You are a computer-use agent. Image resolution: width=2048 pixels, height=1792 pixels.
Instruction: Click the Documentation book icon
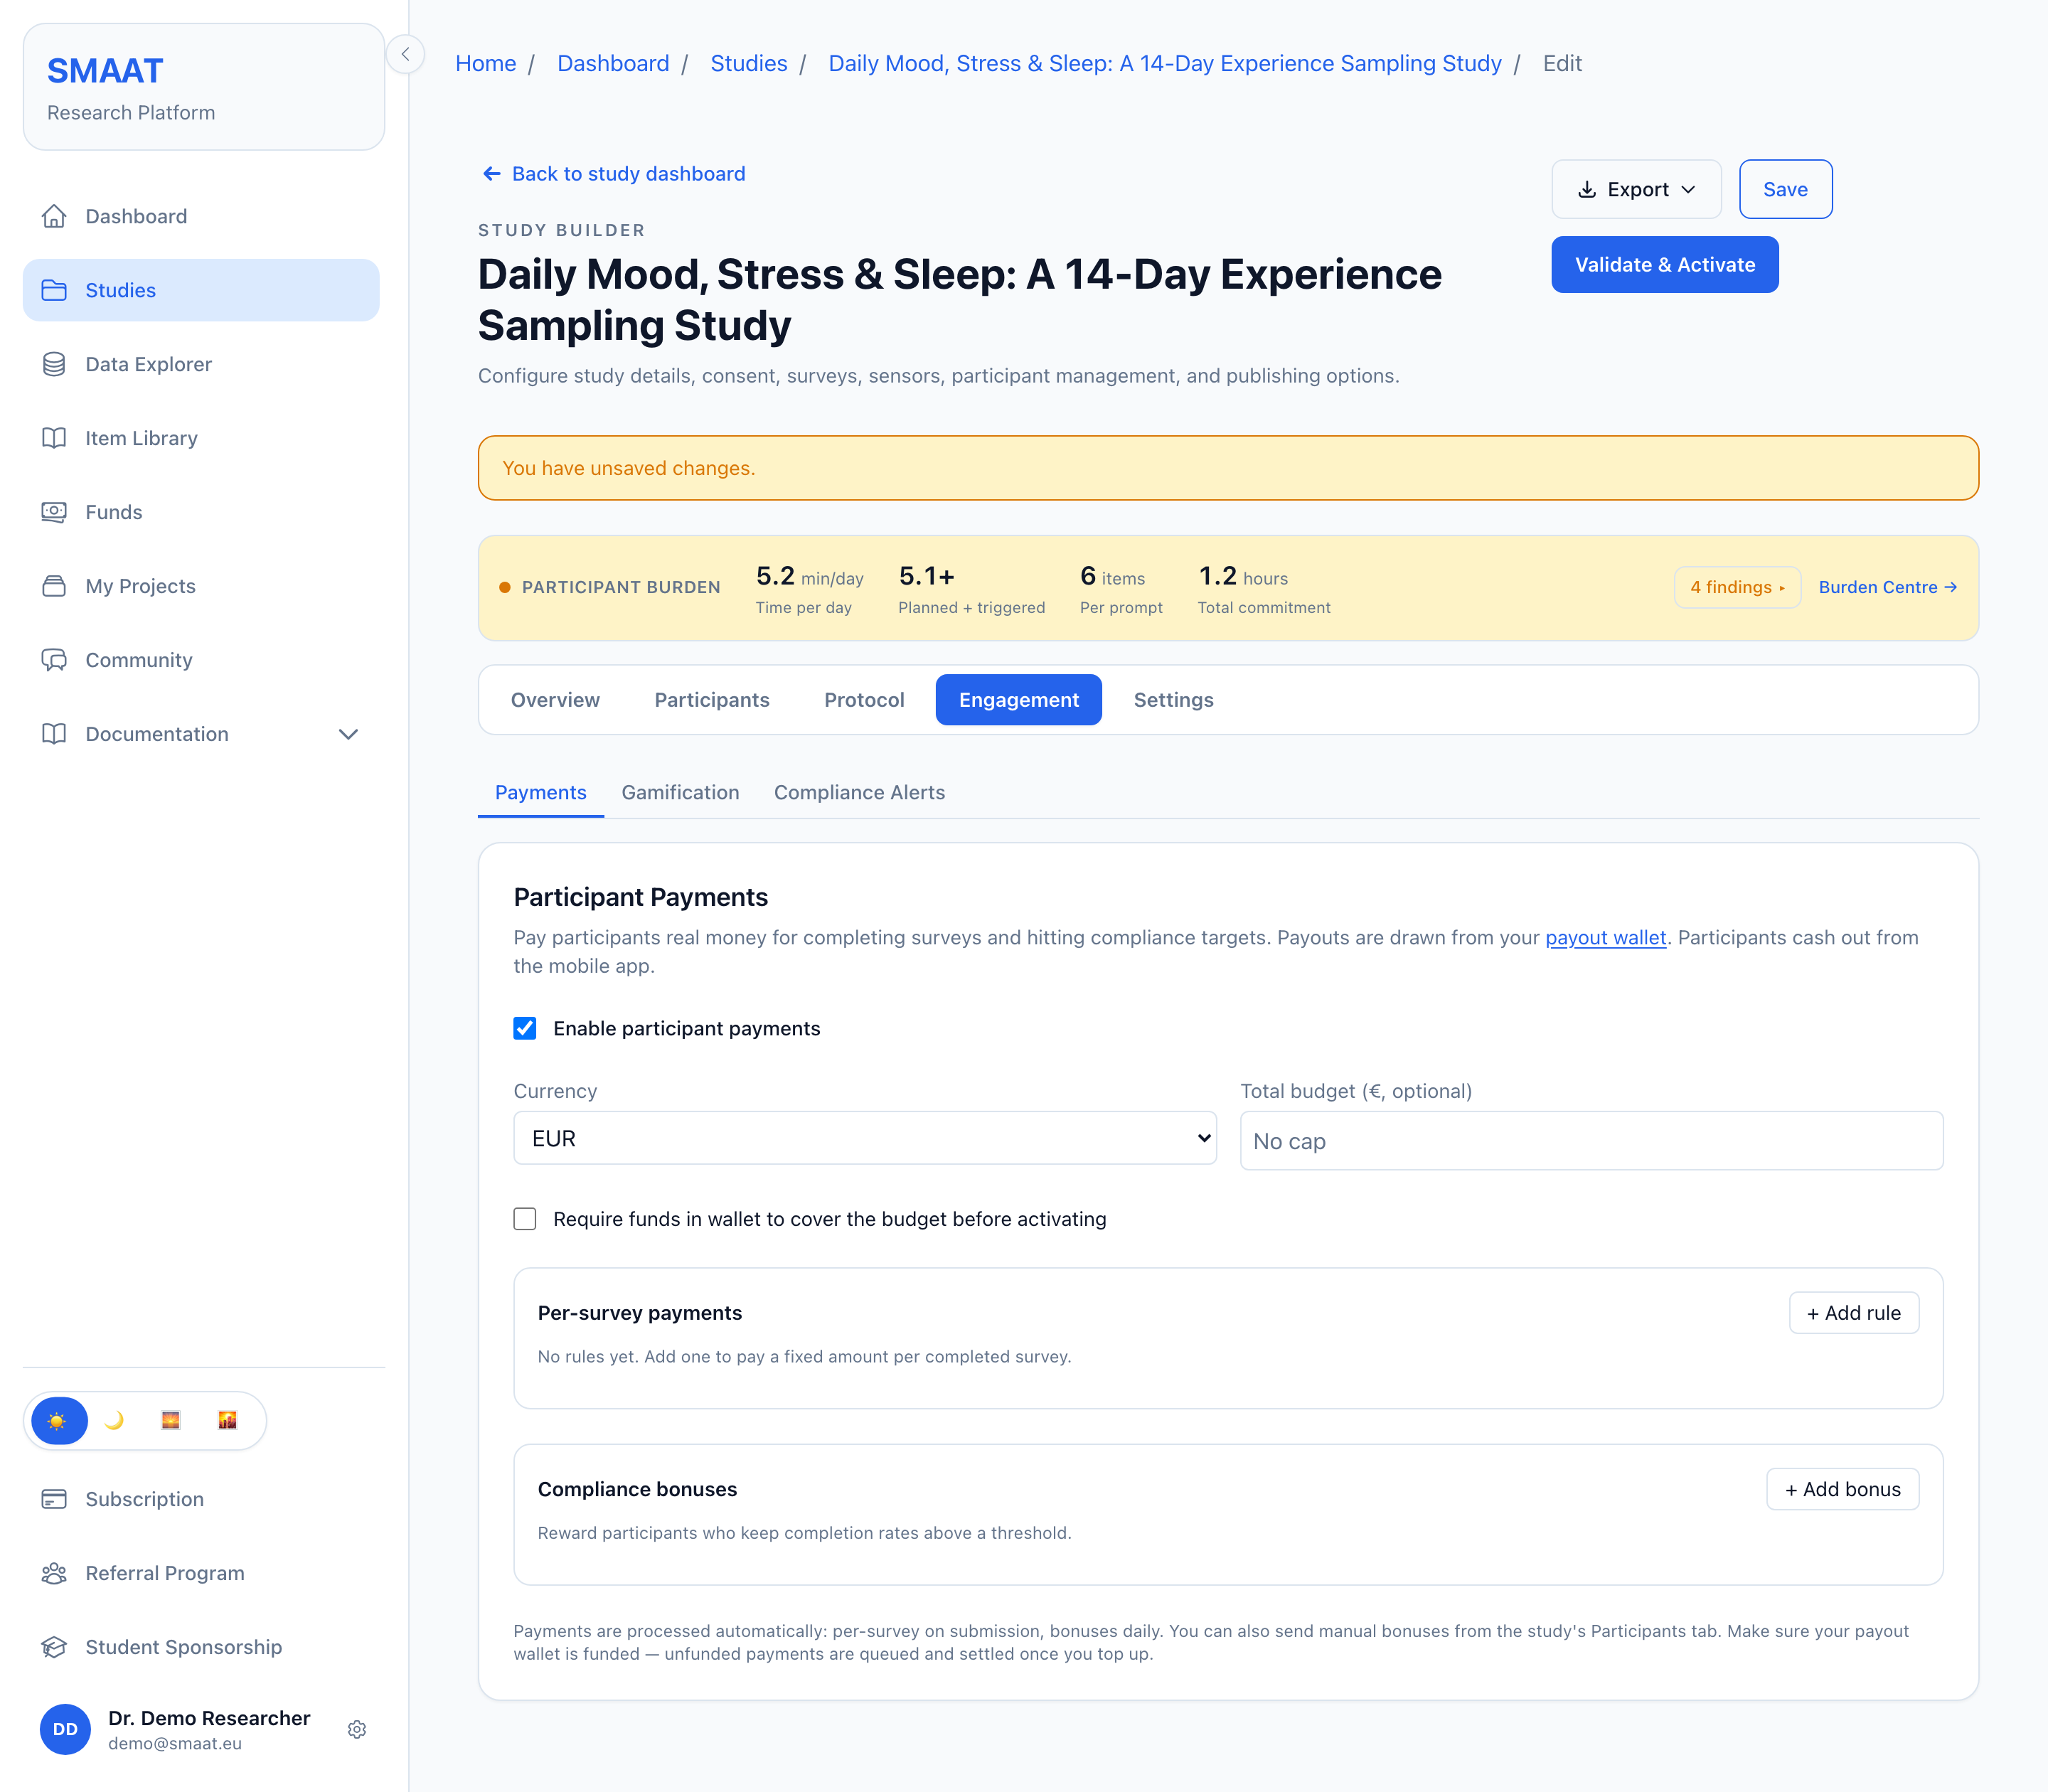pos(54,734)
